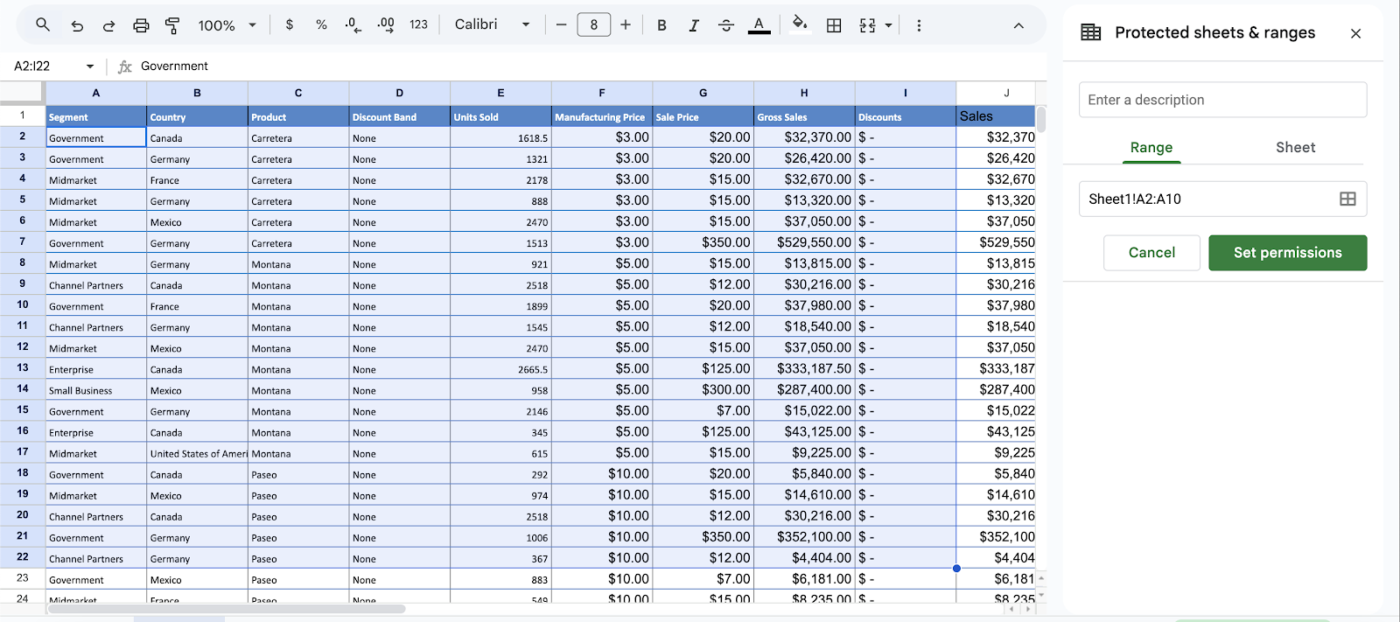Screen dimensions: 1400x622
Task: Click the $333,187 sales cell
Action: [x=996, y=369]
